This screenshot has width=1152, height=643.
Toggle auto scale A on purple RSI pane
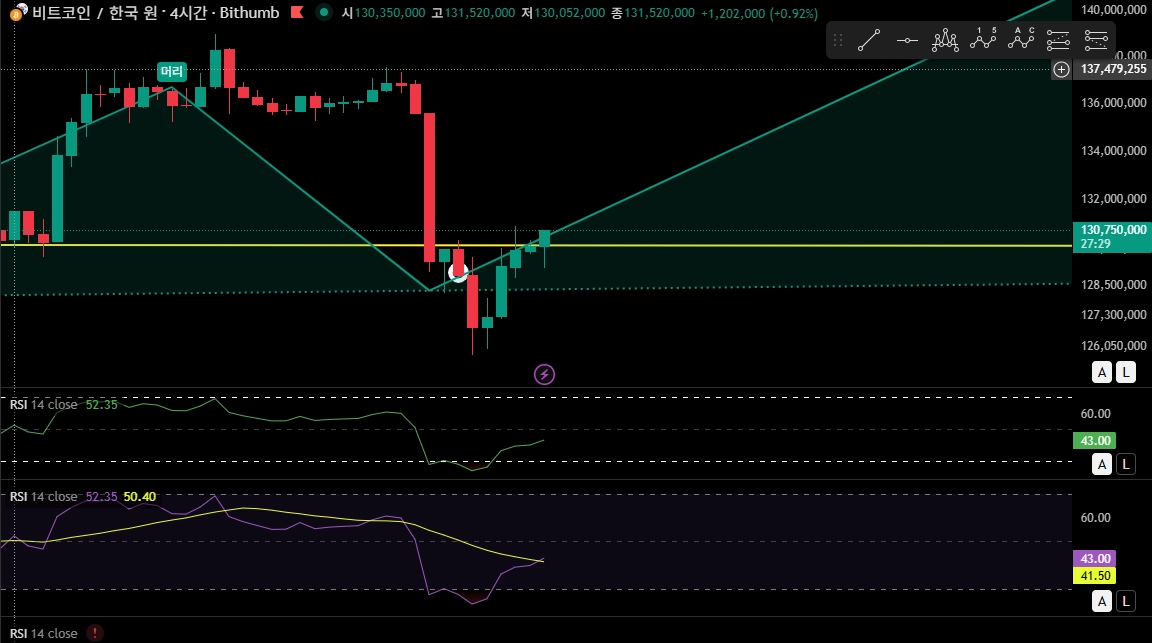[1102, 602]
